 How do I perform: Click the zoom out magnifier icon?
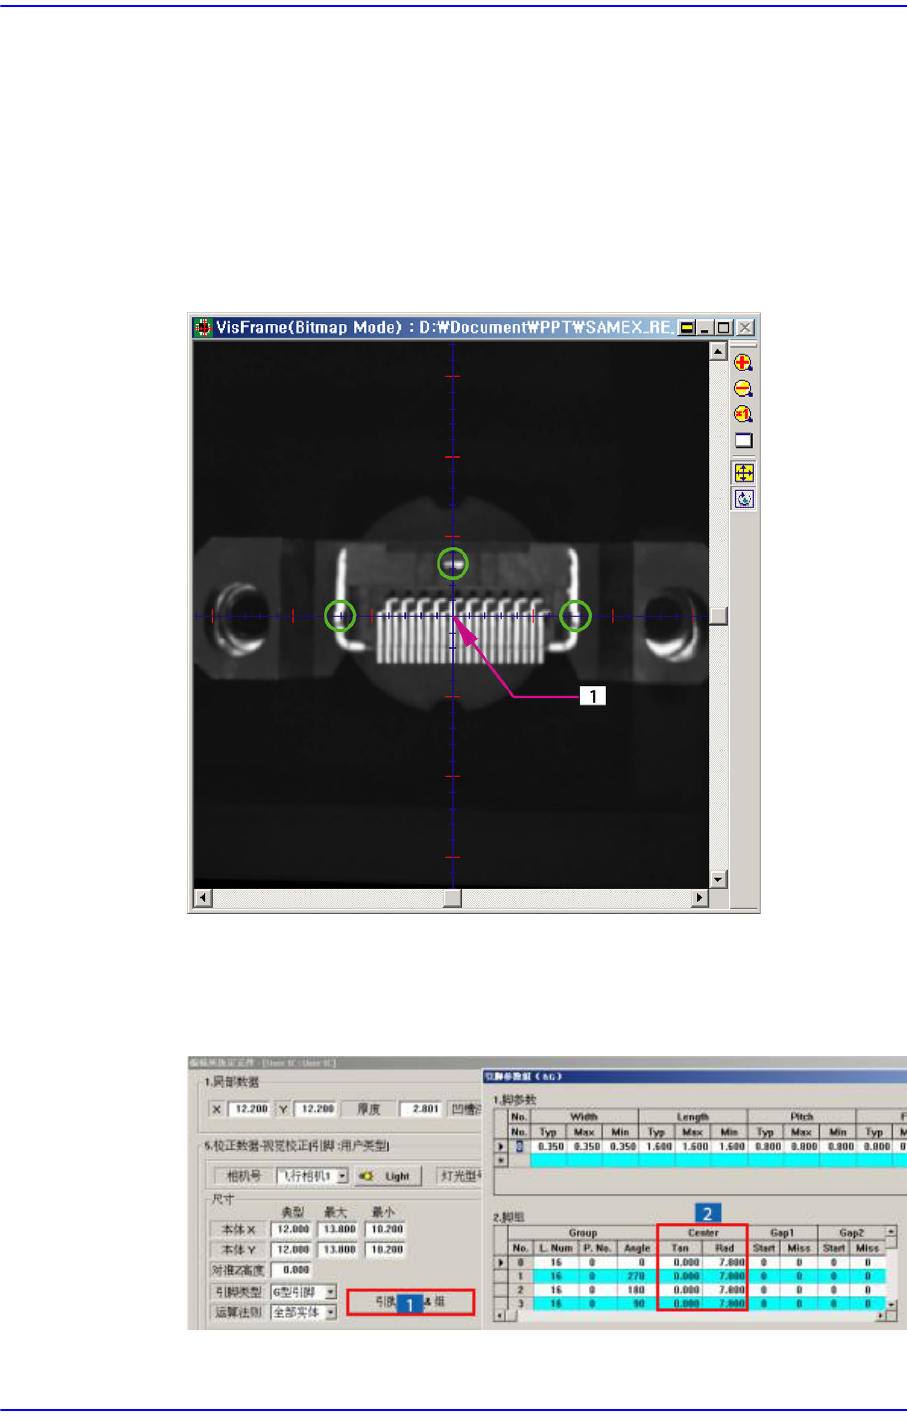[743, 388]
